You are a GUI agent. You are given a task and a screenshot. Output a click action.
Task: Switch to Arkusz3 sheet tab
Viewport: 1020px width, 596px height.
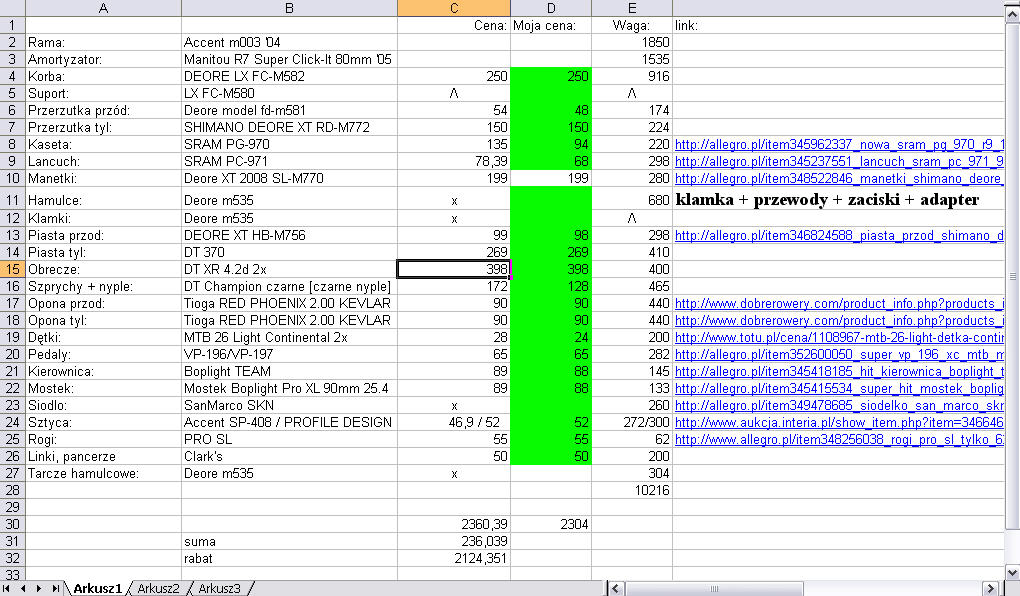tap(219, 588)
